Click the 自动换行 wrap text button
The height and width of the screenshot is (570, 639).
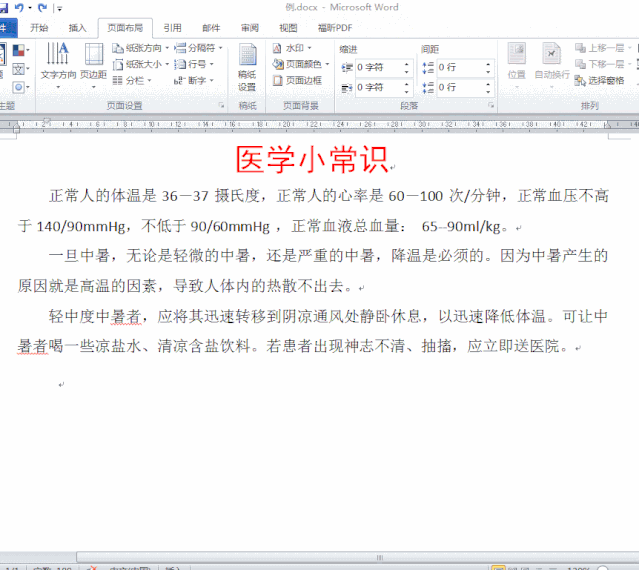(552, 66)
